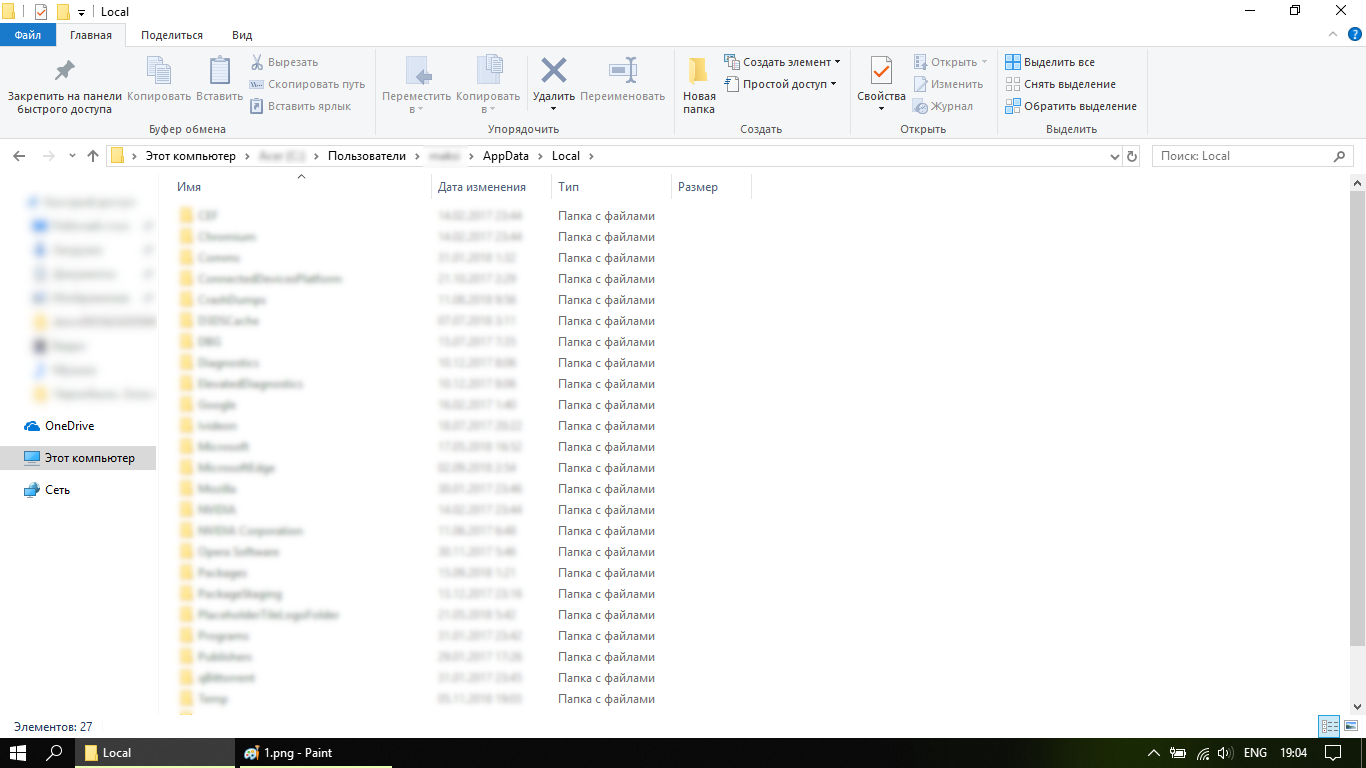Click the New Folder icon

point(699,71)
